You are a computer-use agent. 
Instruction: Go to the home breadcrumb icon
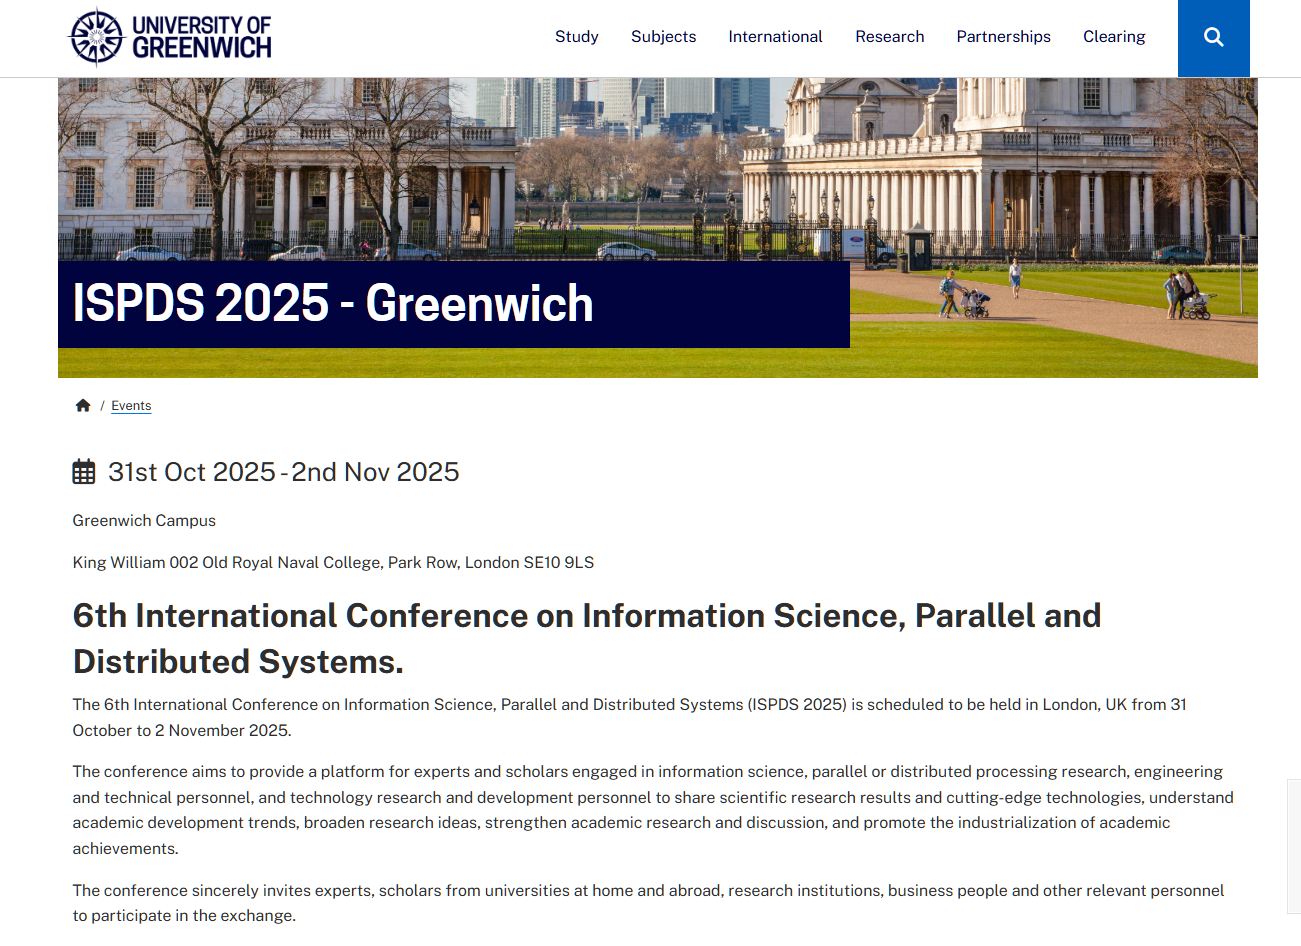click(x=83, y=405)
